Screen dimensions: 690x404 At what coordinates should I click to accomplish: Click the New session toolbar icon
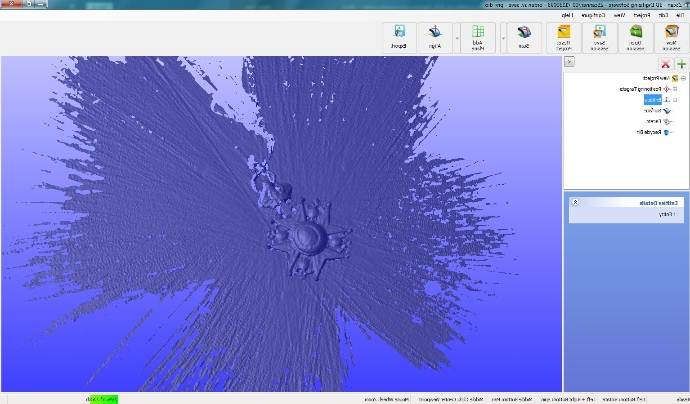coord(671,32)
